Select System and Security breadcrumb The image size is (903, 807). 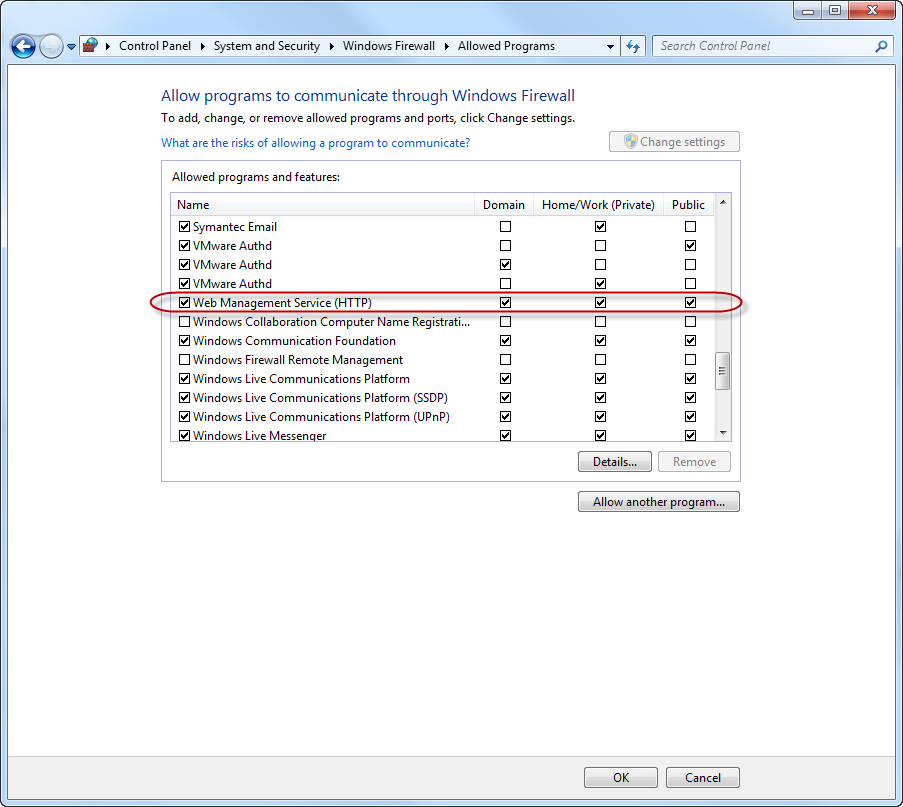pos(266,46)
